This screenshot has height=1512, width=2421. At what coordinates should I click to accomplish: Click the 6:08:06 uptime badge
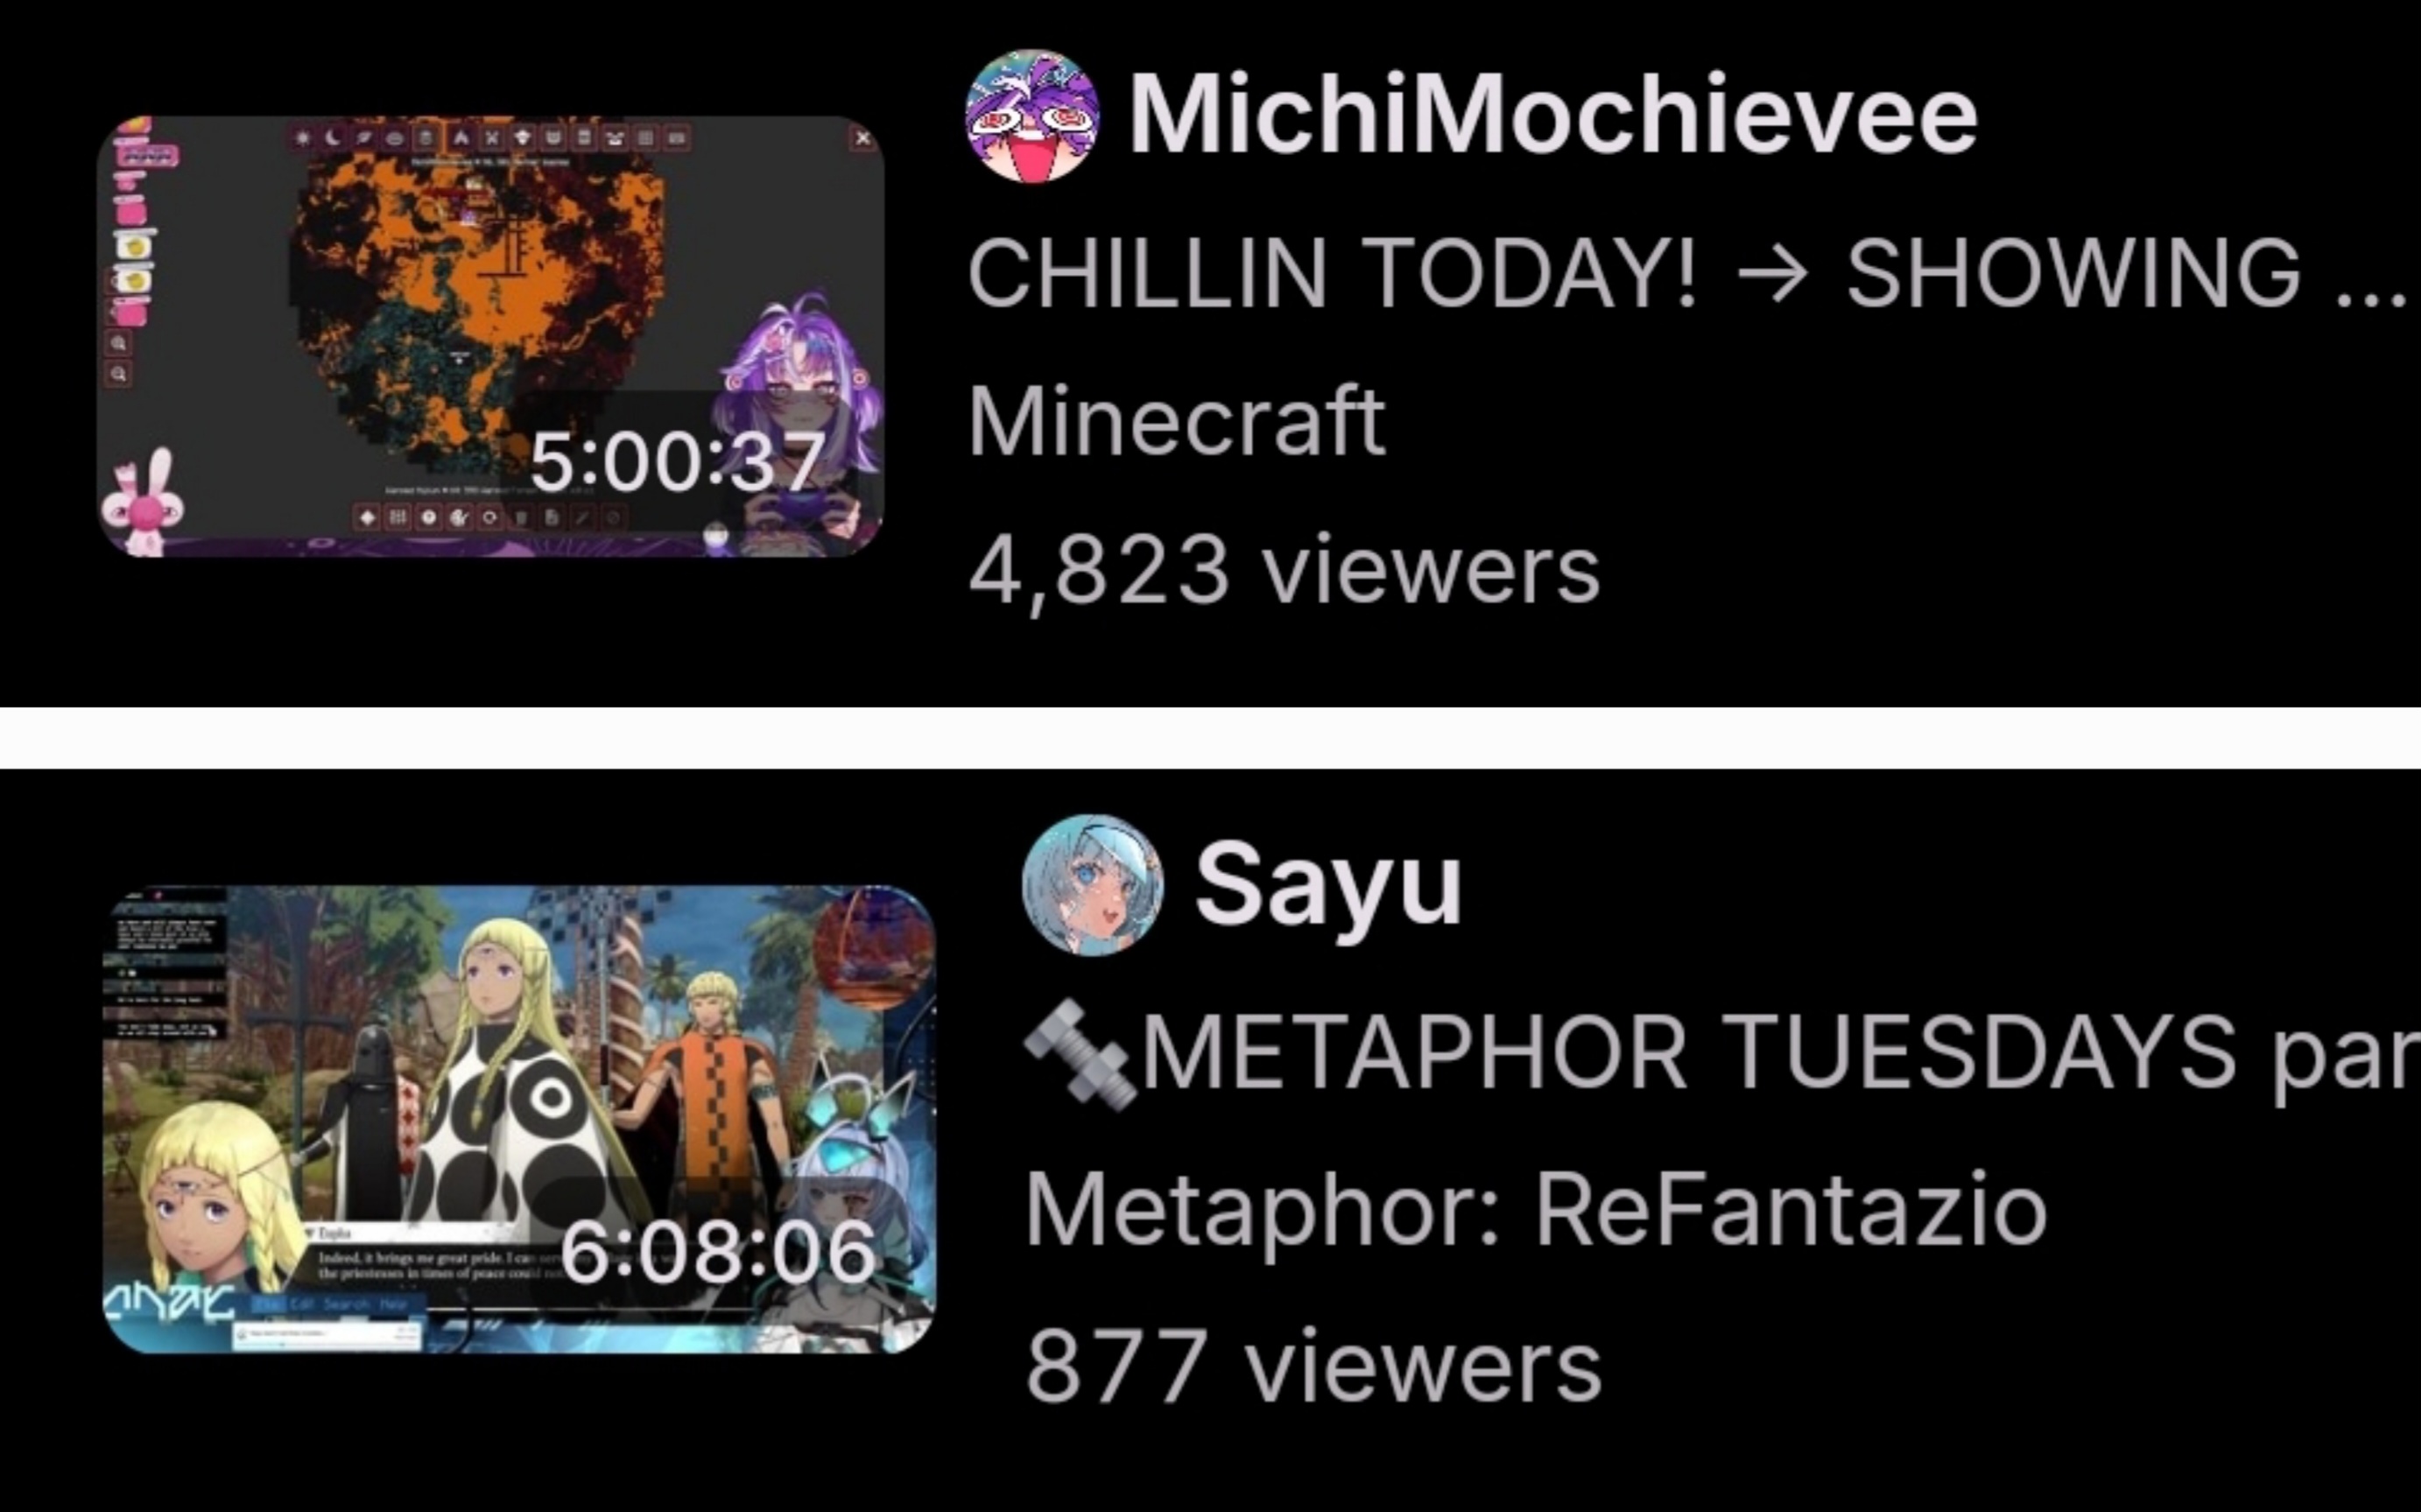717,1253
